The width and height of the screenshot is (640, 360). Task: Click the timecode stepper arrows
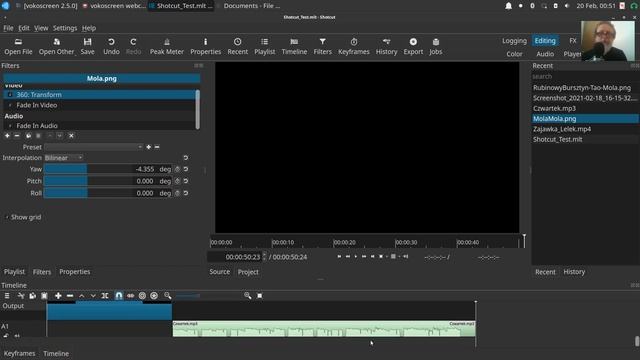(x=264, y=257)
